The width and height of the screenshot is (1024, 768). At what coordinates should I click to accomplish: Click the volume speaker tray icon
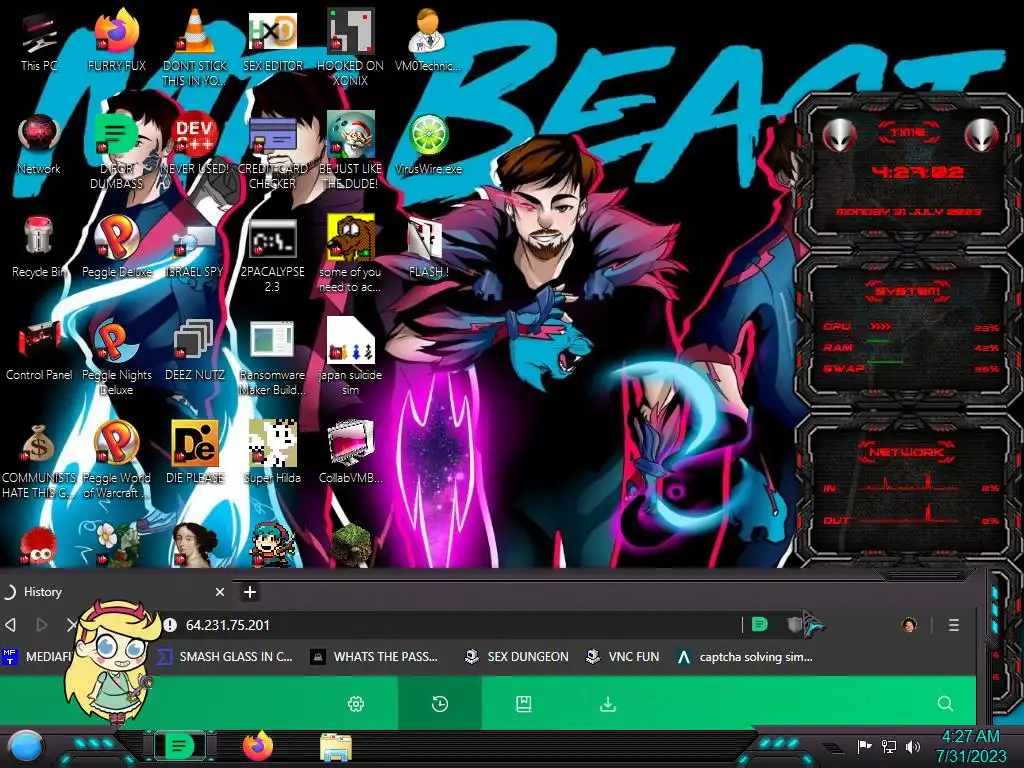point(912,746)
